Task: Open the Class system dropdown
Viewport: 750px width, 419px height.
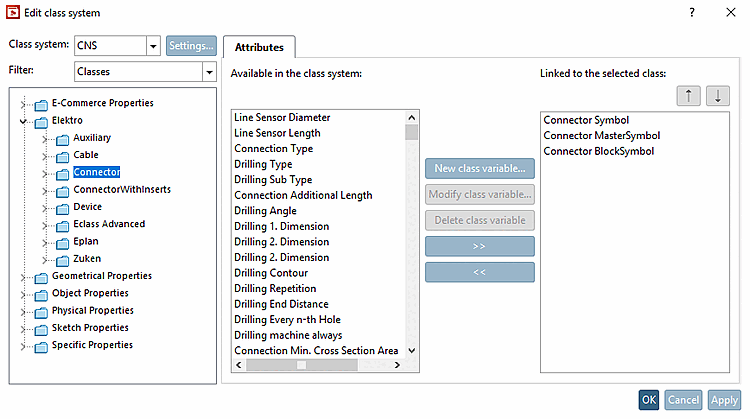Action: (153, 46)
